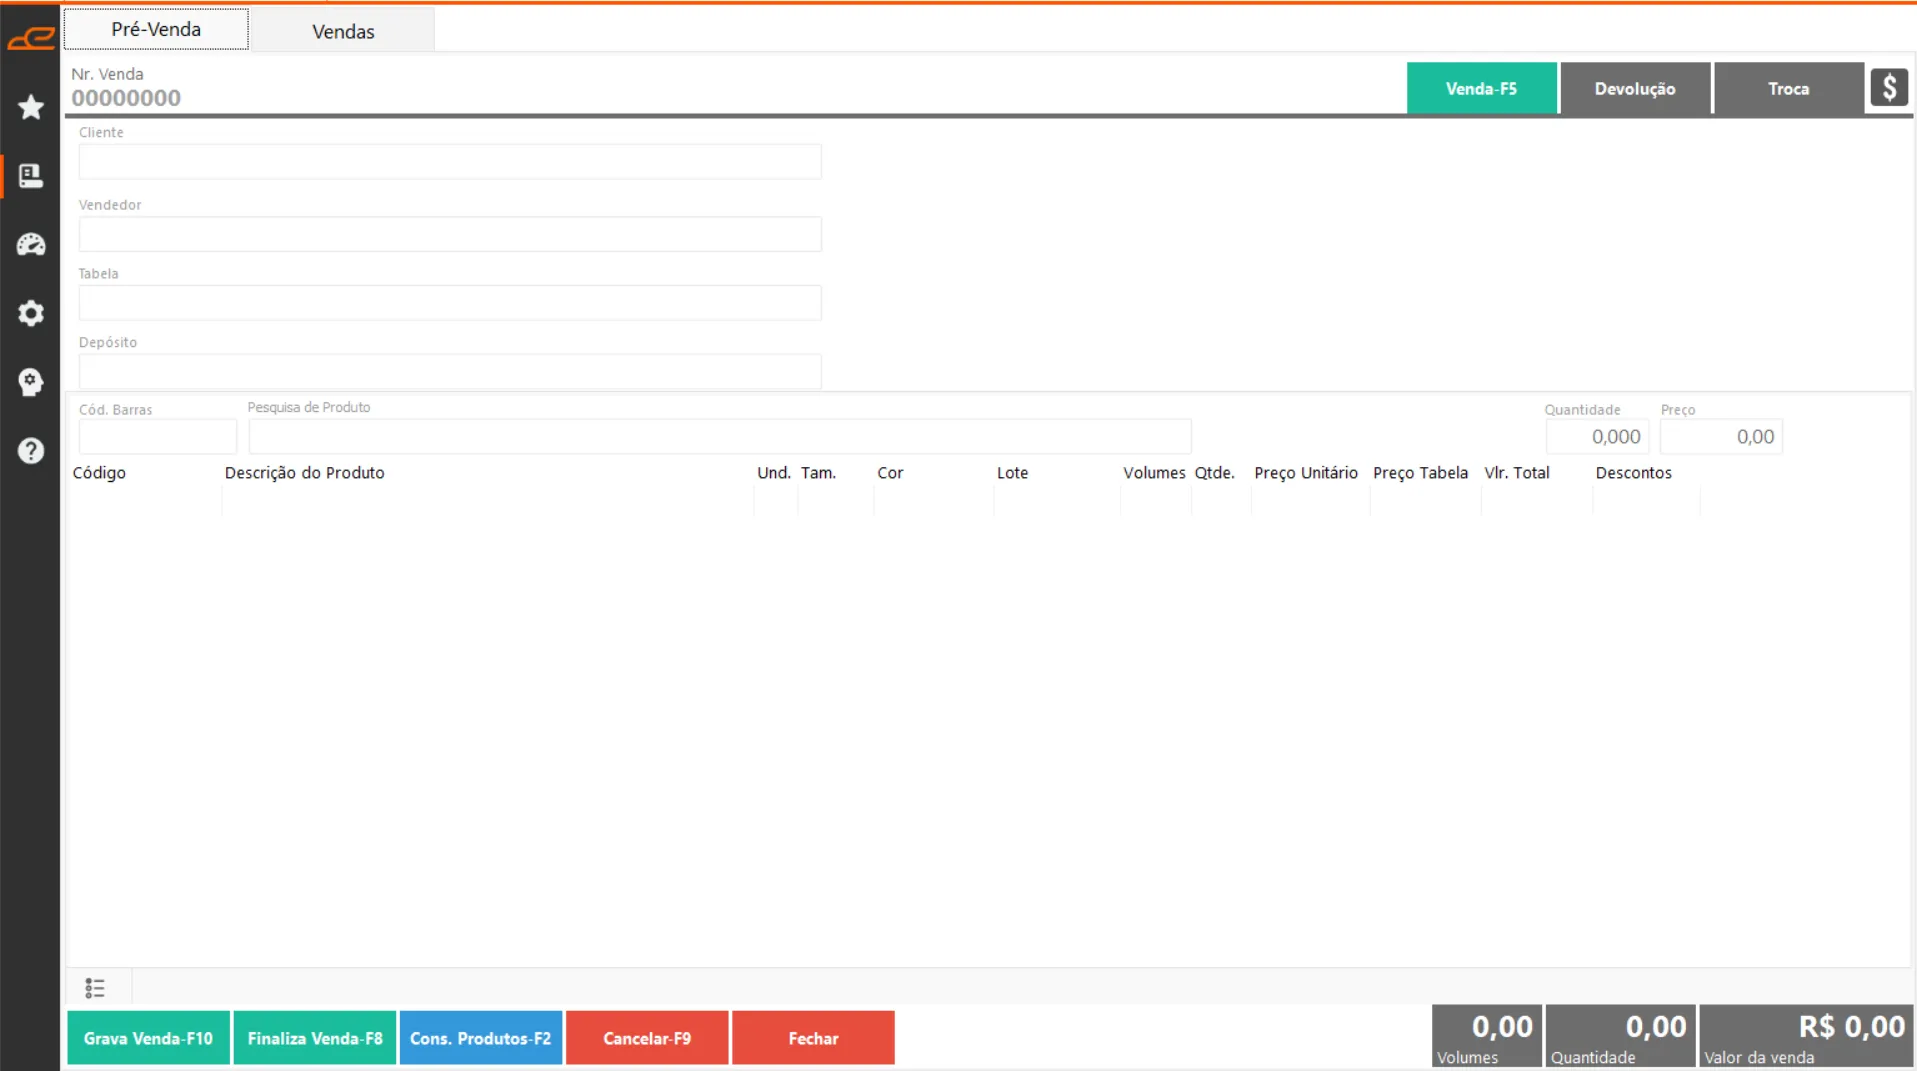This screenshot has height=1071, width=1917.
Task: Focus the Pesquisa de Produto field
Action: coord(720,437)
